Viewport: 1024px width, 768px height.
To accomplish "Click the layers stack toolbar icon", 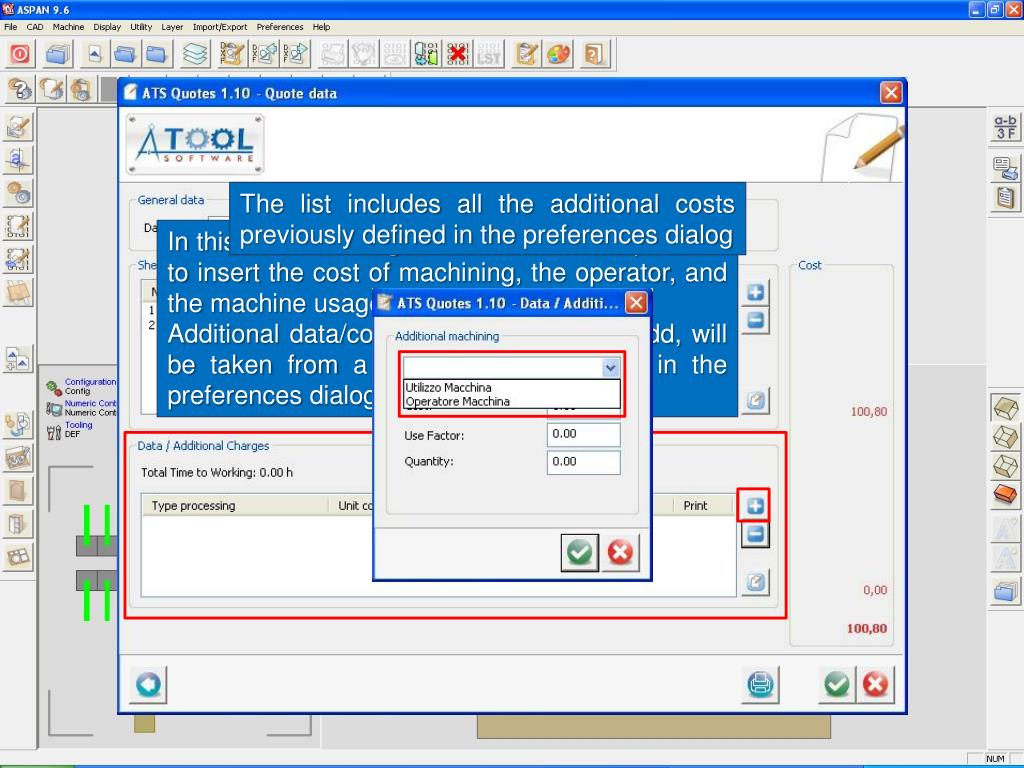I will point(195,54).
